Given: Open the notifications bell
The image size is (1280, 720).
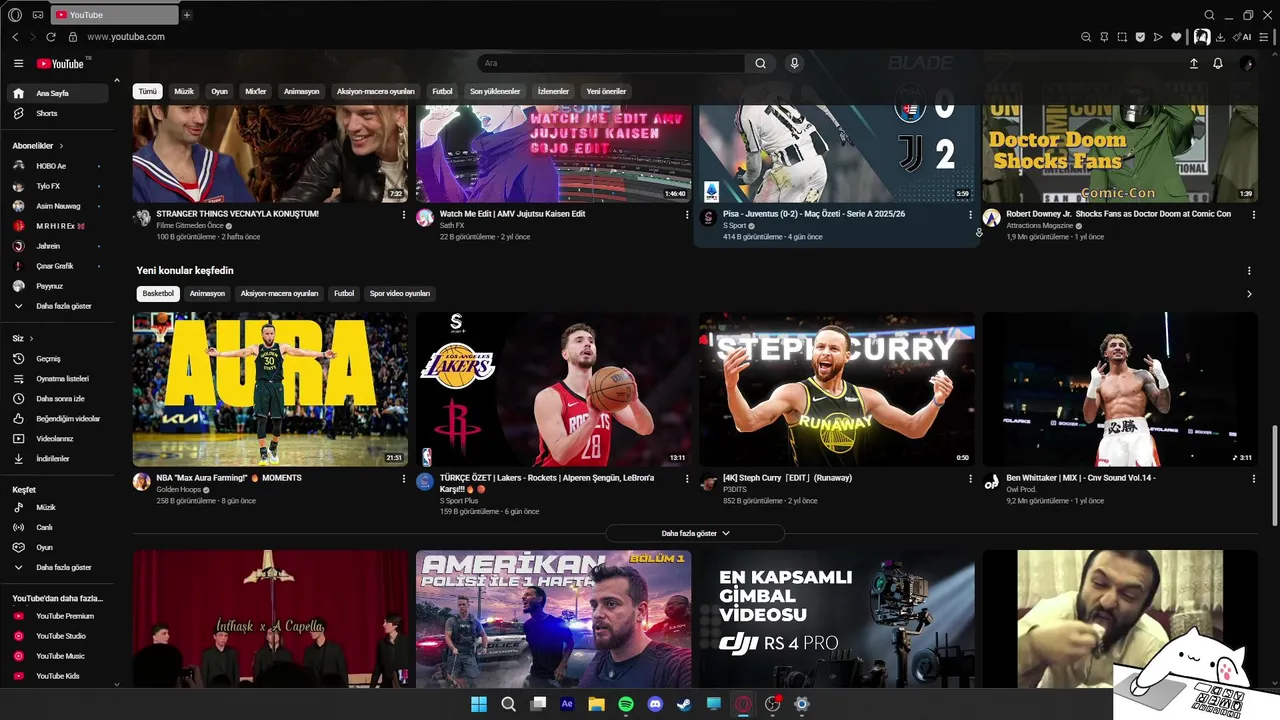Looking at the screenshot, I should 1218,63.
